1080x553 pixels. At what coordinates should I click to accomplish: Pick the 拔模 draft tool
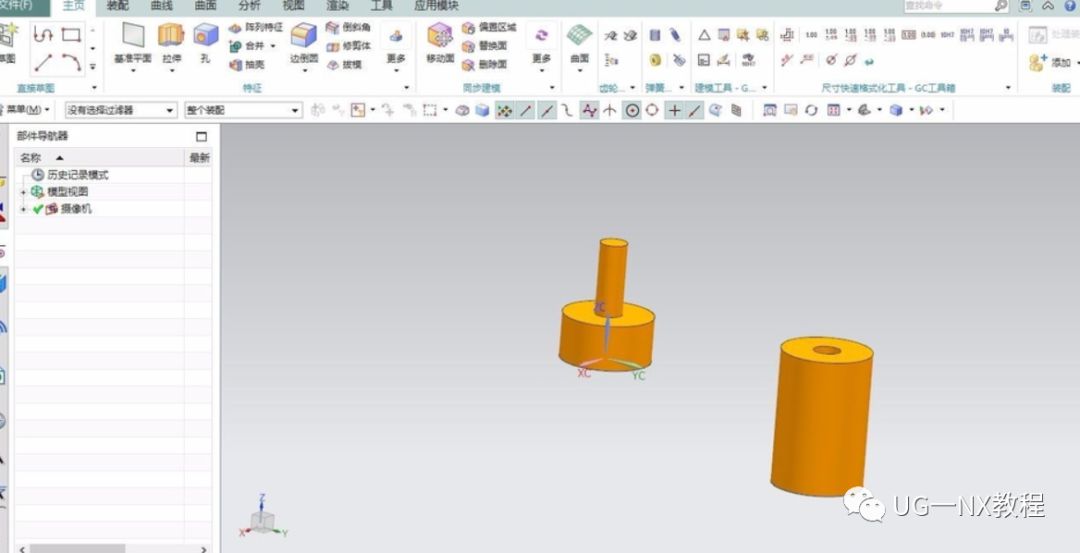pos(344,65)
